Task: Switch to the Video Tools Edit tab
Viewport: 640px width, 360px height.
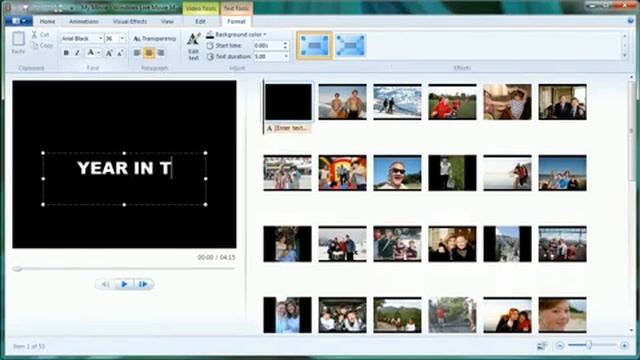Action: pos(200,21)
